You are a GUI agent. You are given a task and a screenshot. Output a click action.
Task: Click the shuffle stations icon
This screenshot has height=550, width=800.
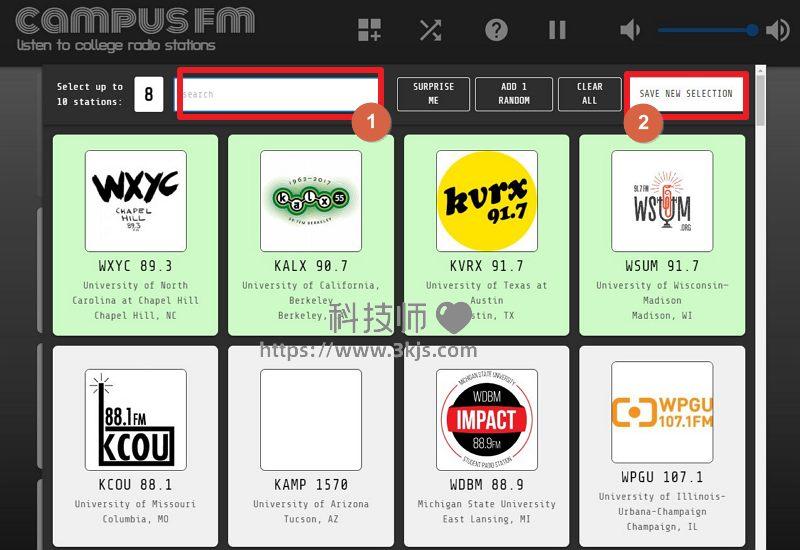[431, 30]
